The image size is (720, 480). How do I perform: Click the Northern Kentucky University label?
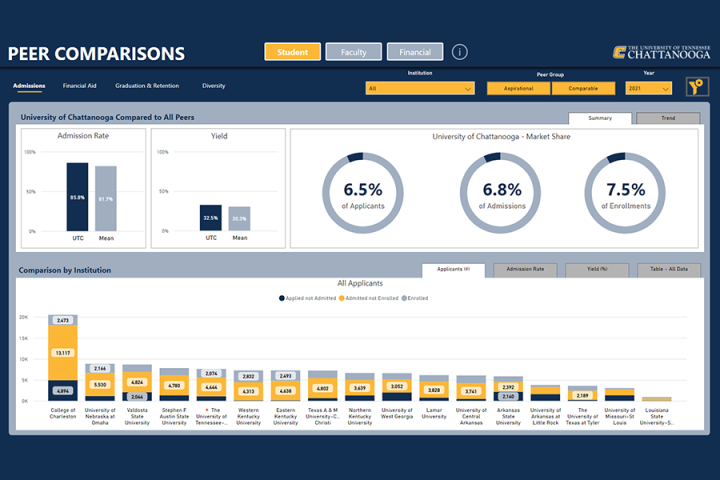click(360, 416)
